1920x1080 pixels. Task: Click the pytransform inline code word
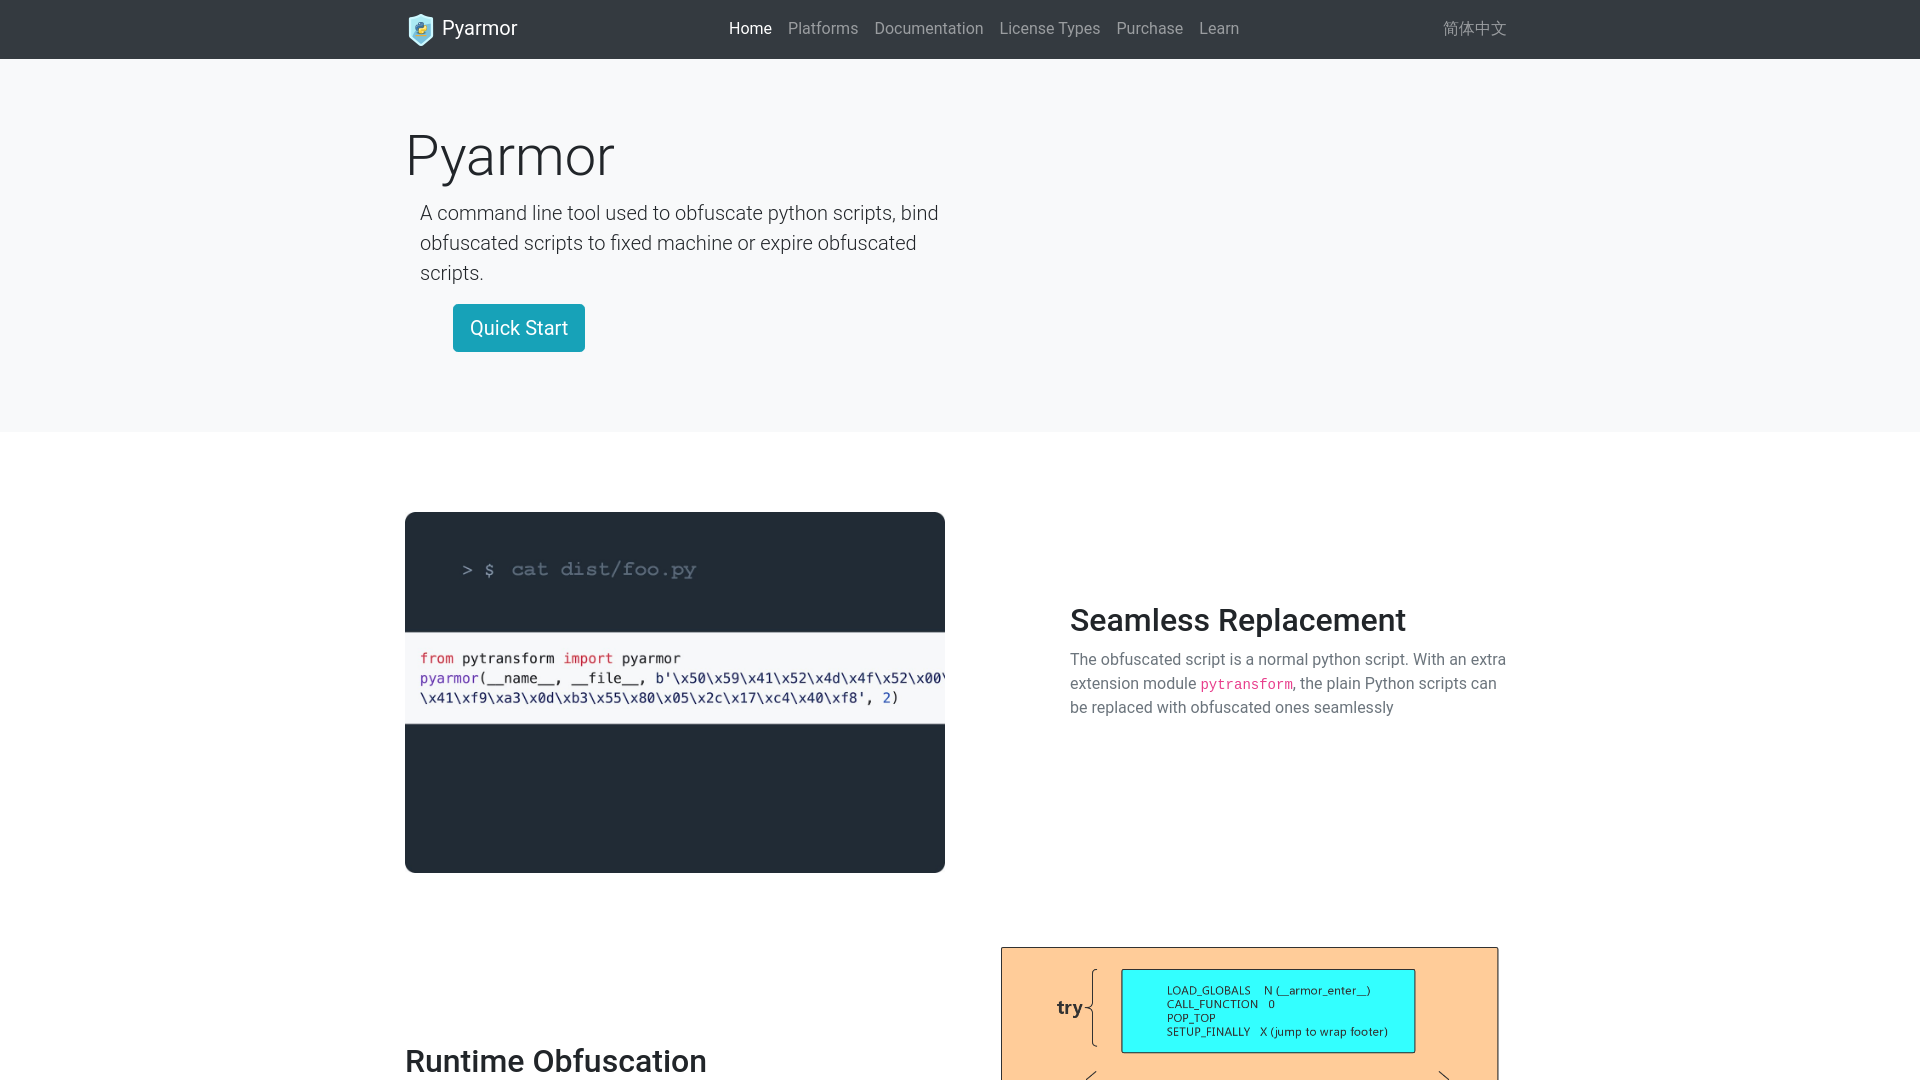tap(1246, 684)
